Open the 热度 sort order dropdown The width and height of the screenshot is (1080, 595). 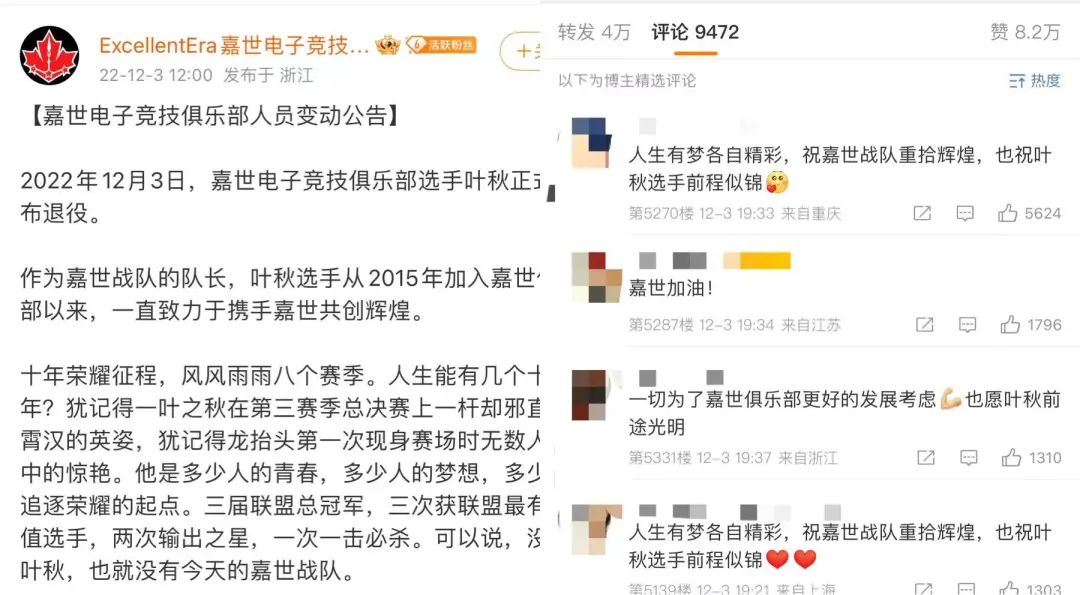pyautogui.click(x=1035, y=81)
